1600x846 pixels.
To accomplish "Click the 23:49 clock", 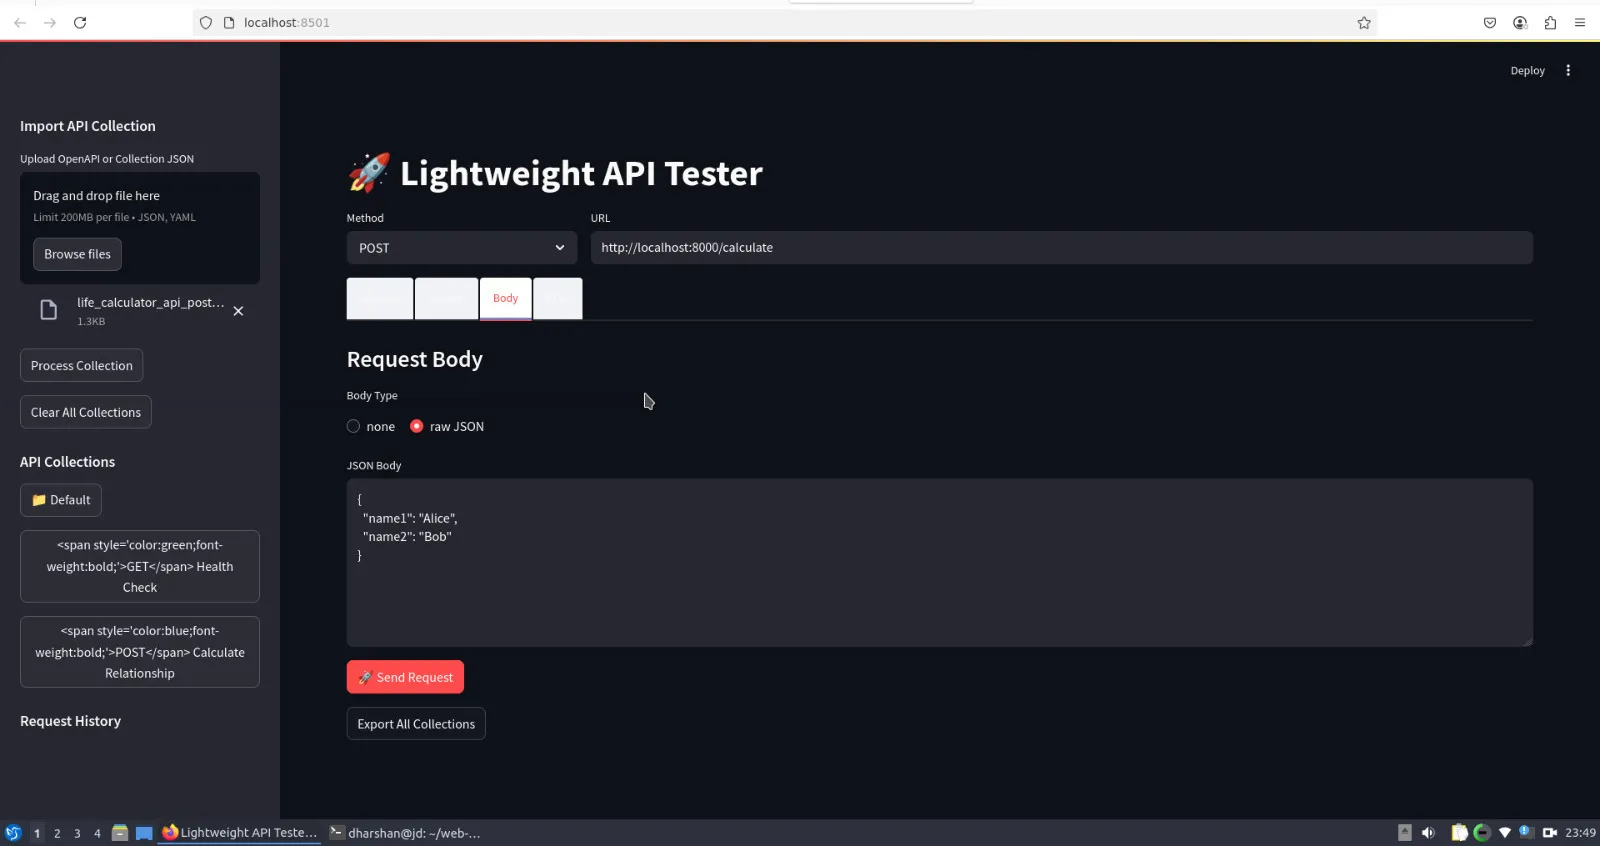I will click(x=1580, y=832).
